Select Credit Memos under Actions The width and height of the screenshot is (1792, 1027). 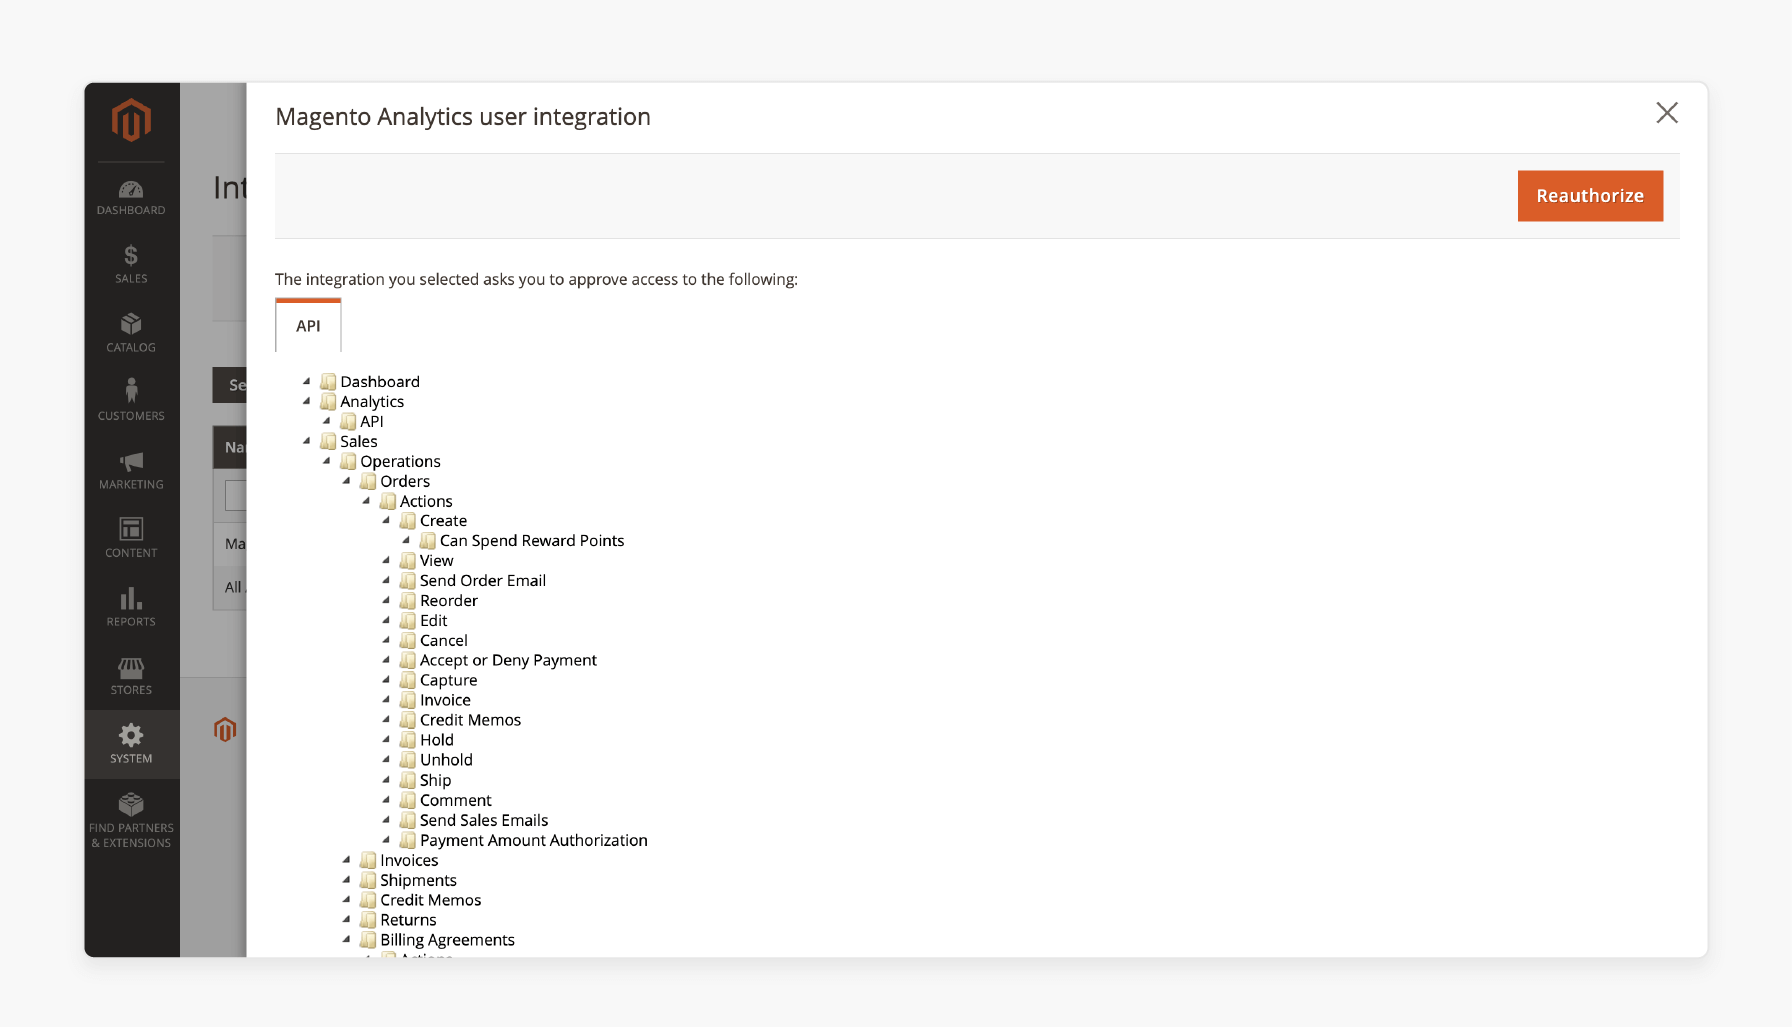470,720
